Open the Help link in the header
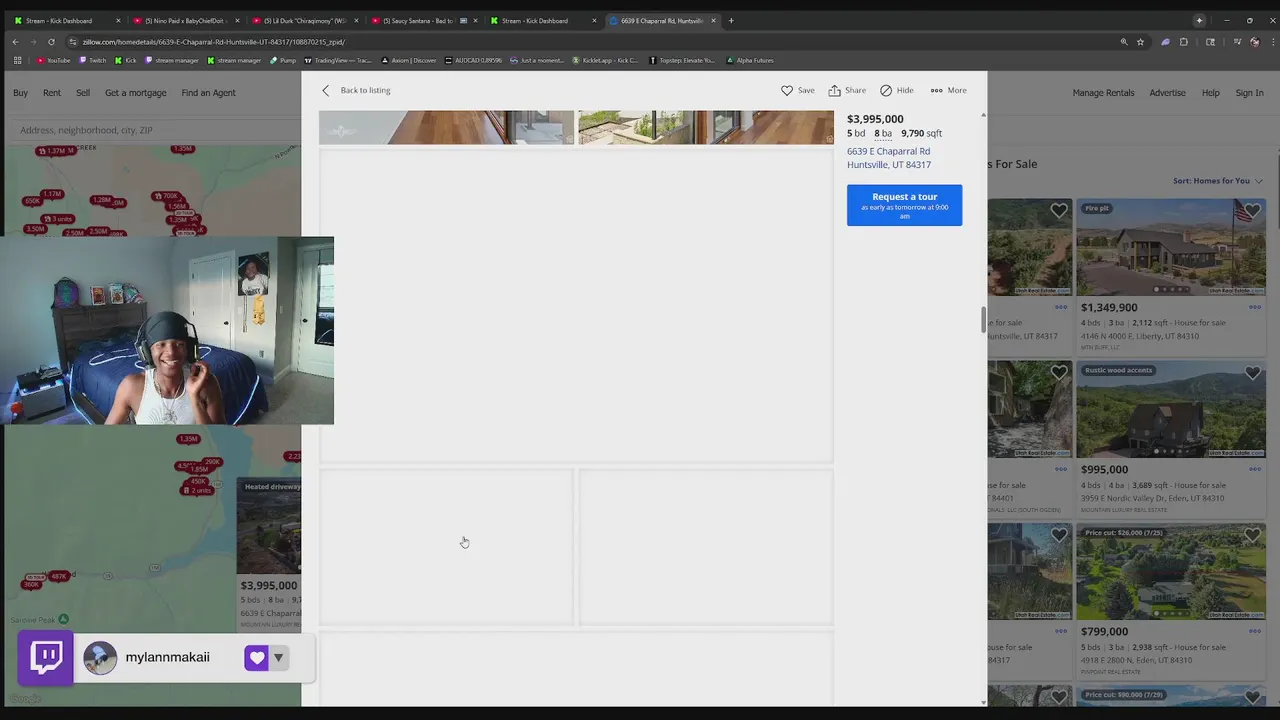The height and width of the screenshot is (720, 1280). tap(1210, 93)
